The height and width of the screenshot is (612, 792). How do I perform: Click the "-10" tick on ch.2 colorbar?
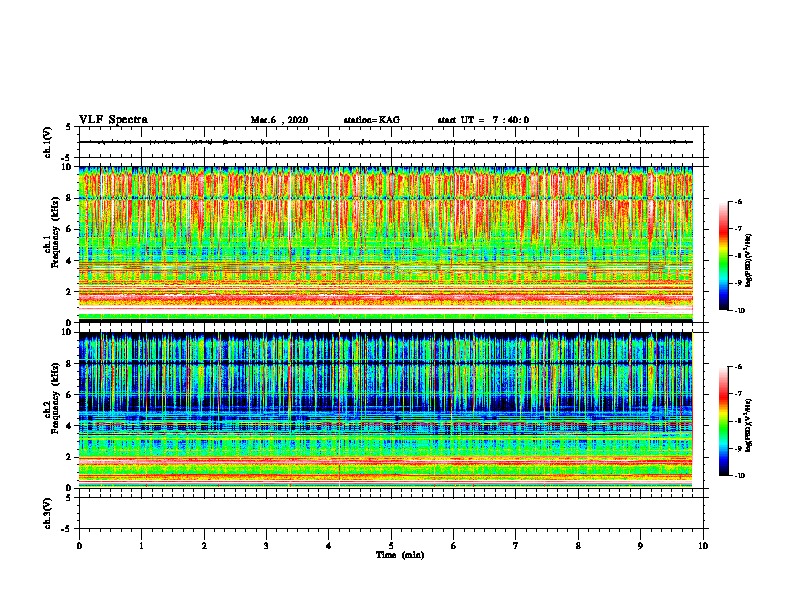[x=739, y=476]
